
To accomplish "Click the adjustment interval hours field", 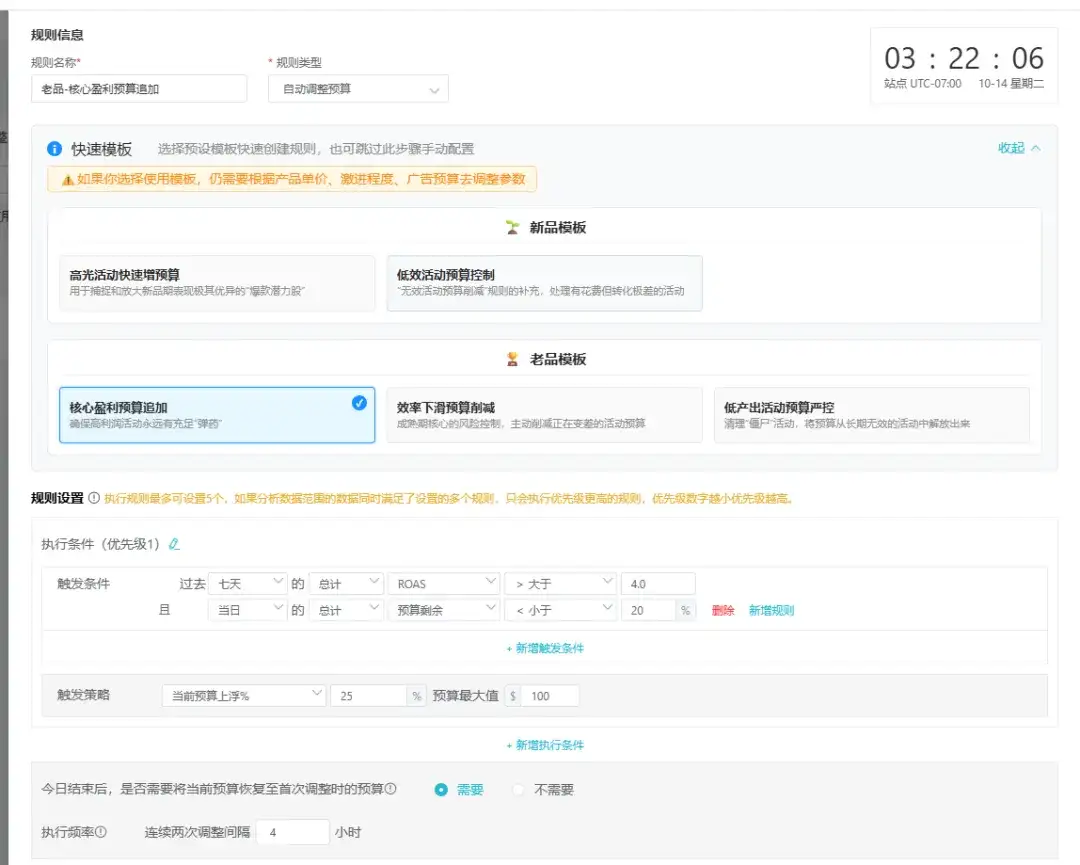I will click(293, 832).
